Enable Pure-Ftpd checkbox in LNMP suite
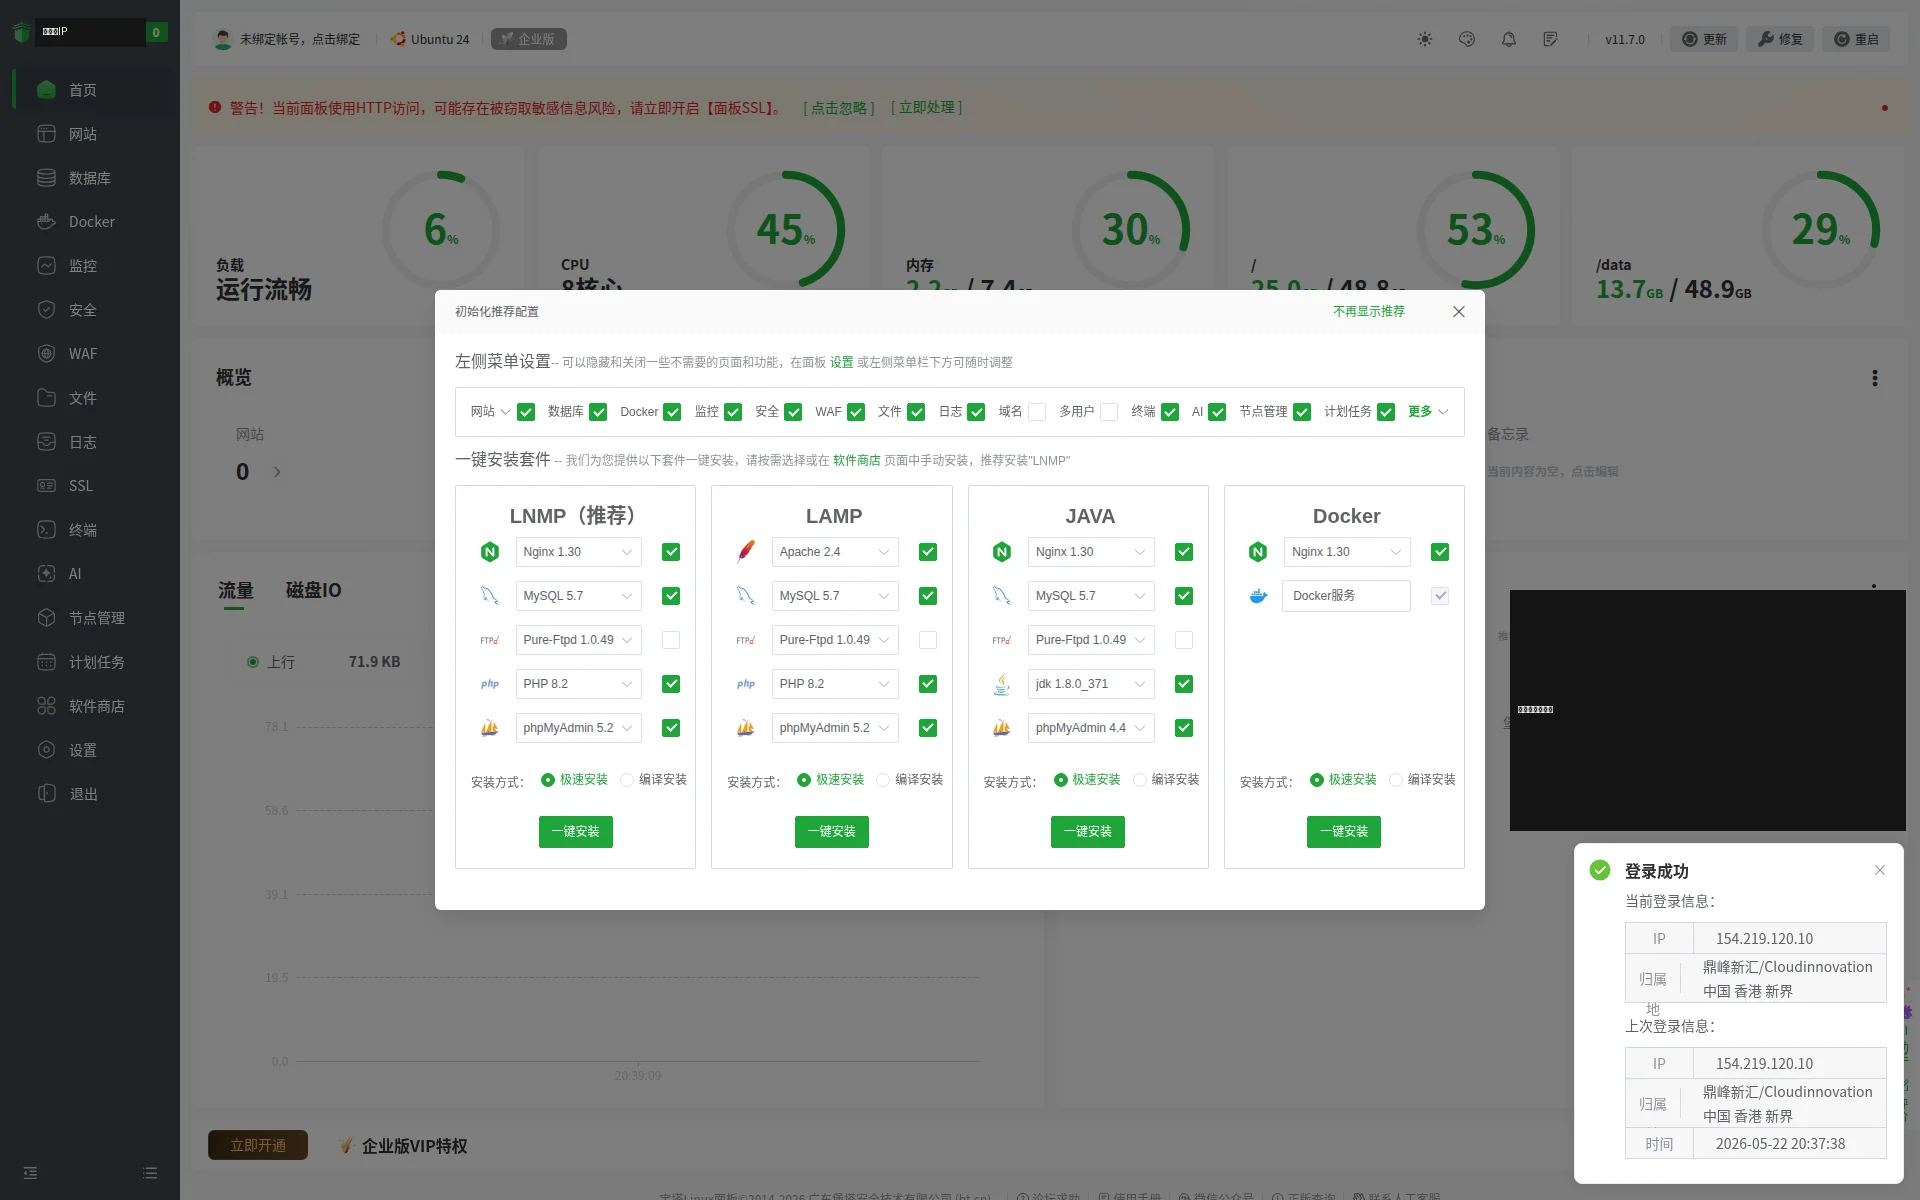Screen dimensions: 1920x1200 (x=671, y=640)
